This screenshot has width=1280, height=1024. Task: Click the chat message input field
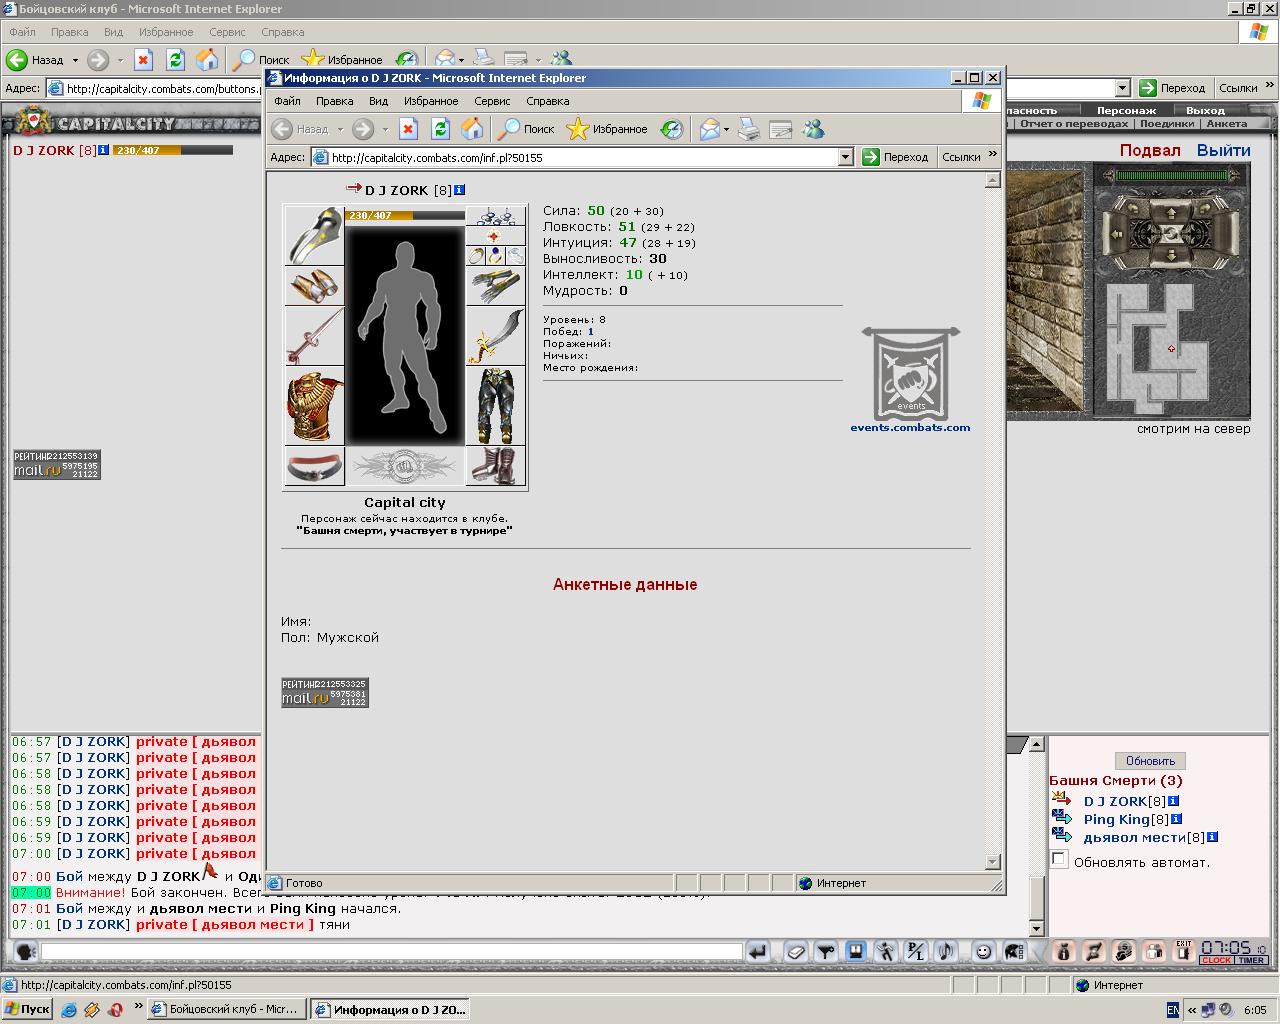coord(391,952)
